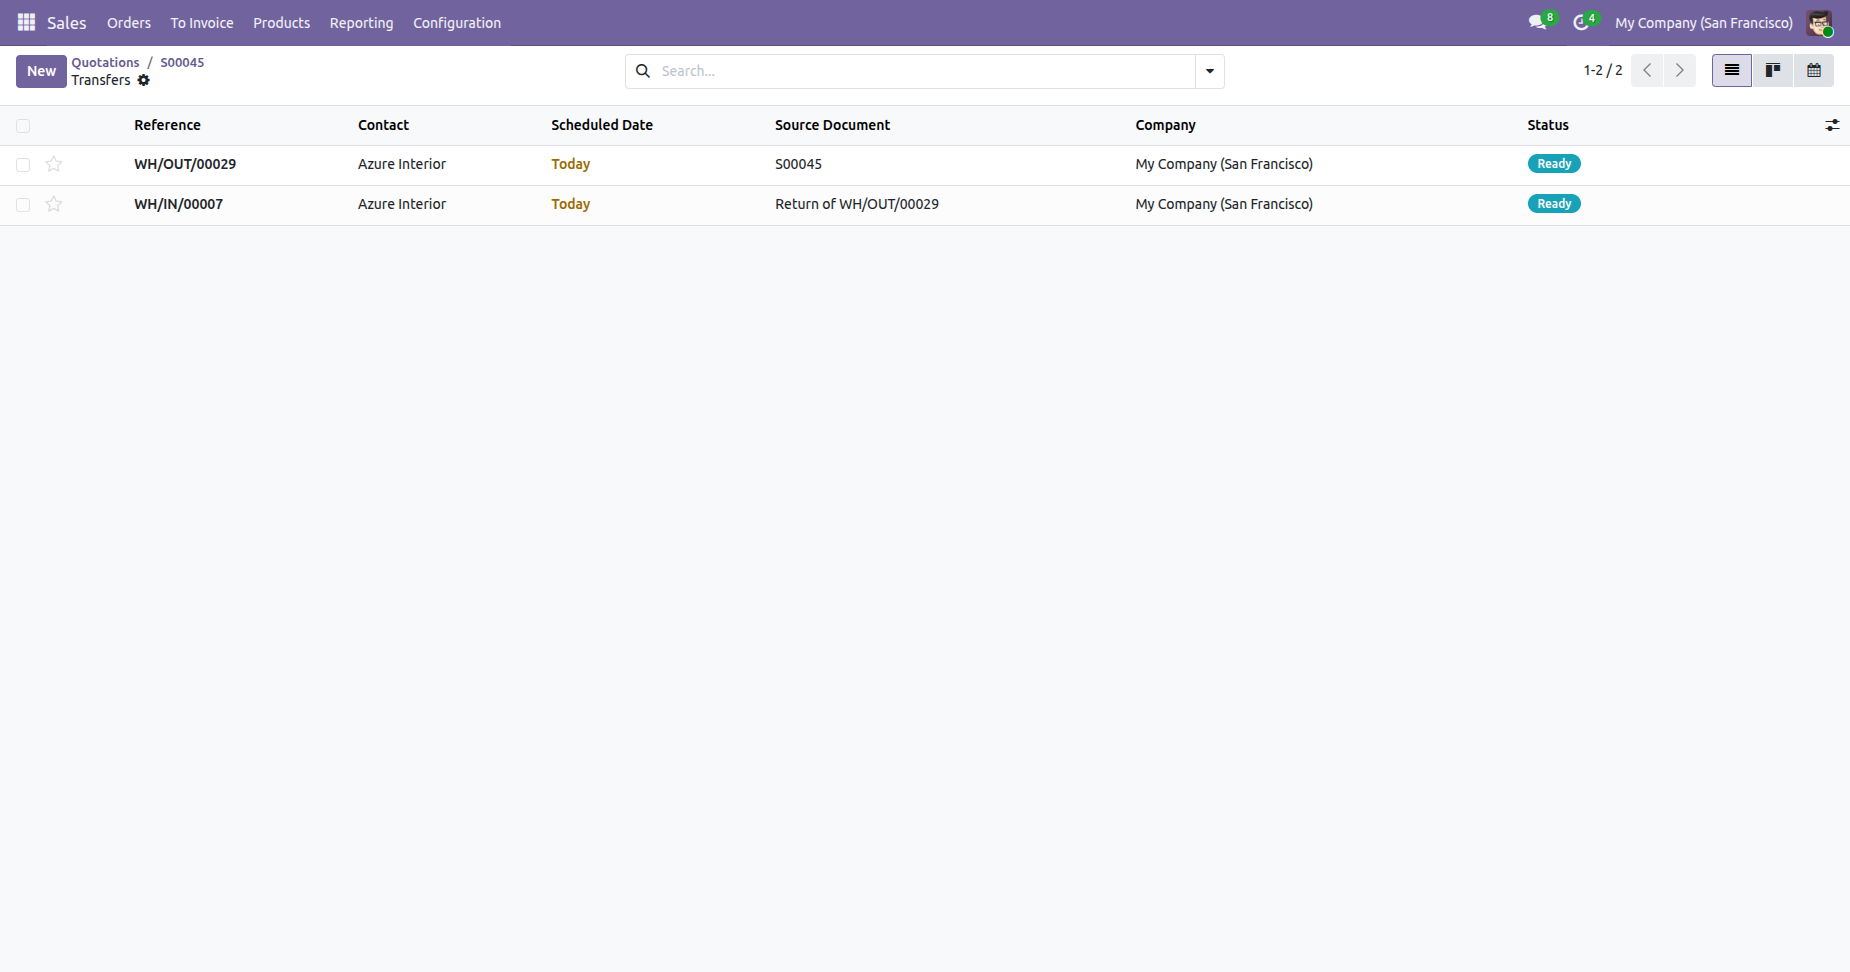Viewport: 1850px width, 972px height.
Task: Open the Reporting menu
Action: pos(361,23)
